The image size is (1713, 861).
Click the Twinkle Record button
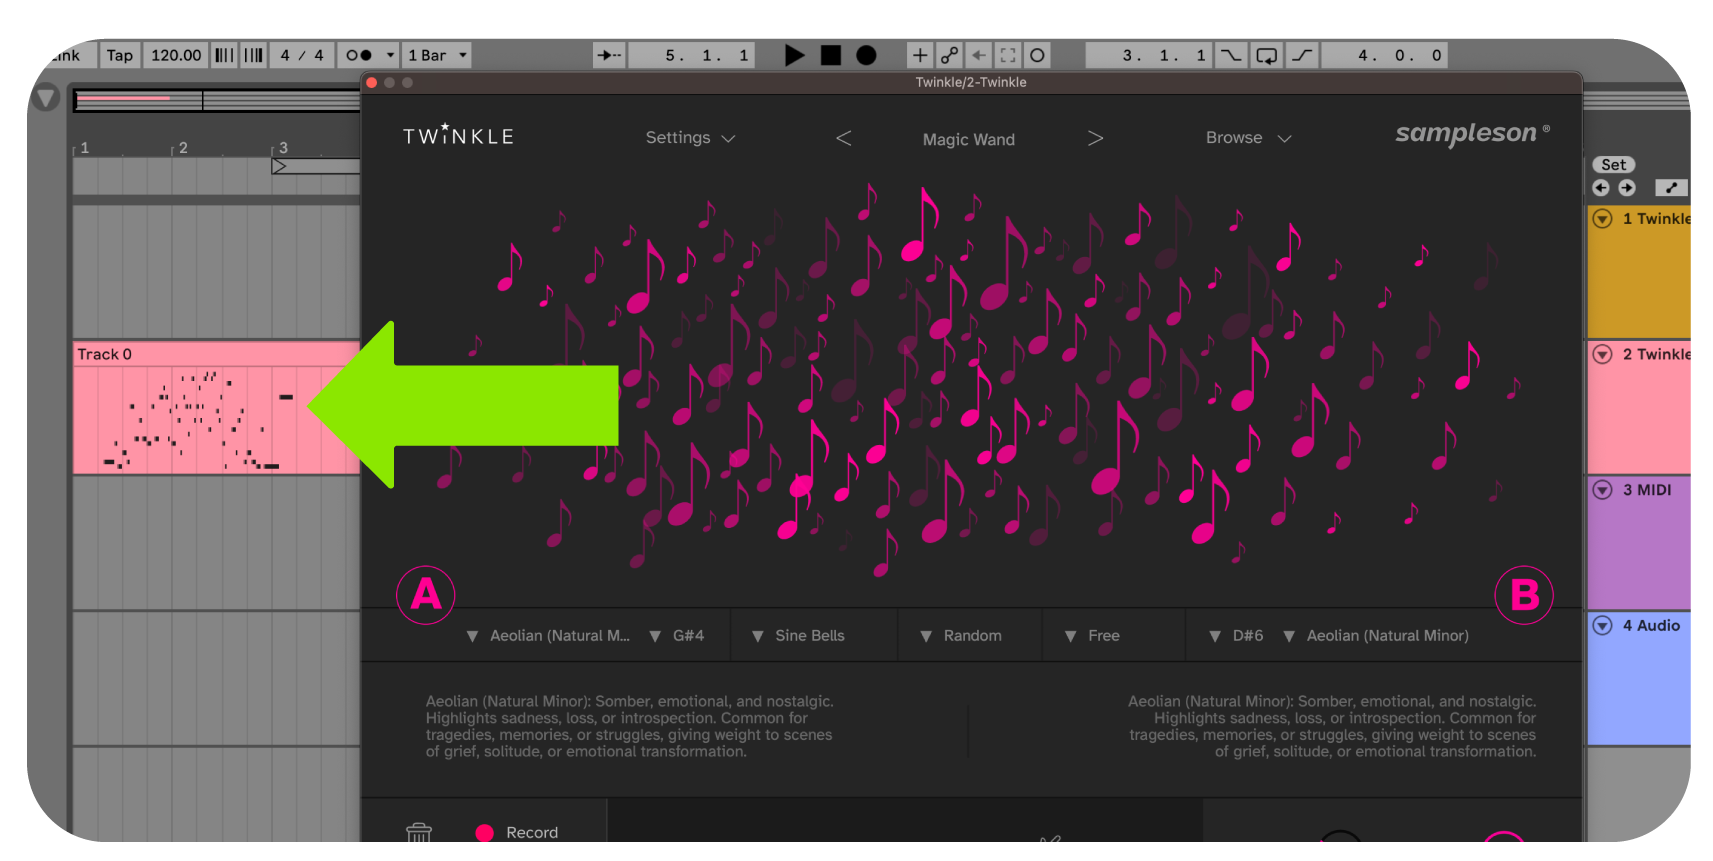(x=517, y=832)
